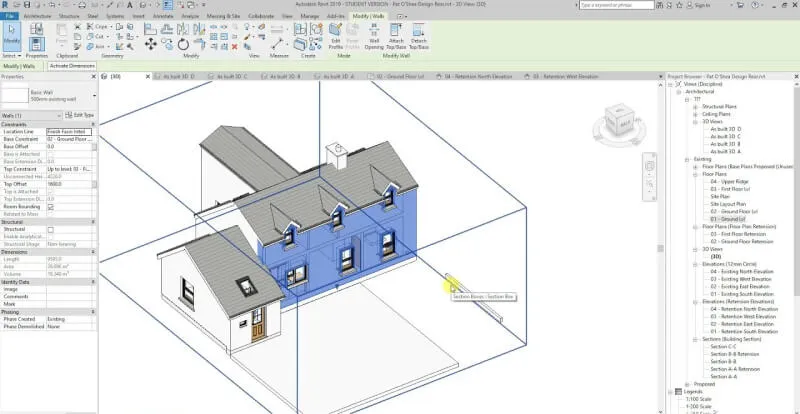Click Detach Top/Base tool
The width and height of the screenshot is (800, 414).
click(418, 36)
